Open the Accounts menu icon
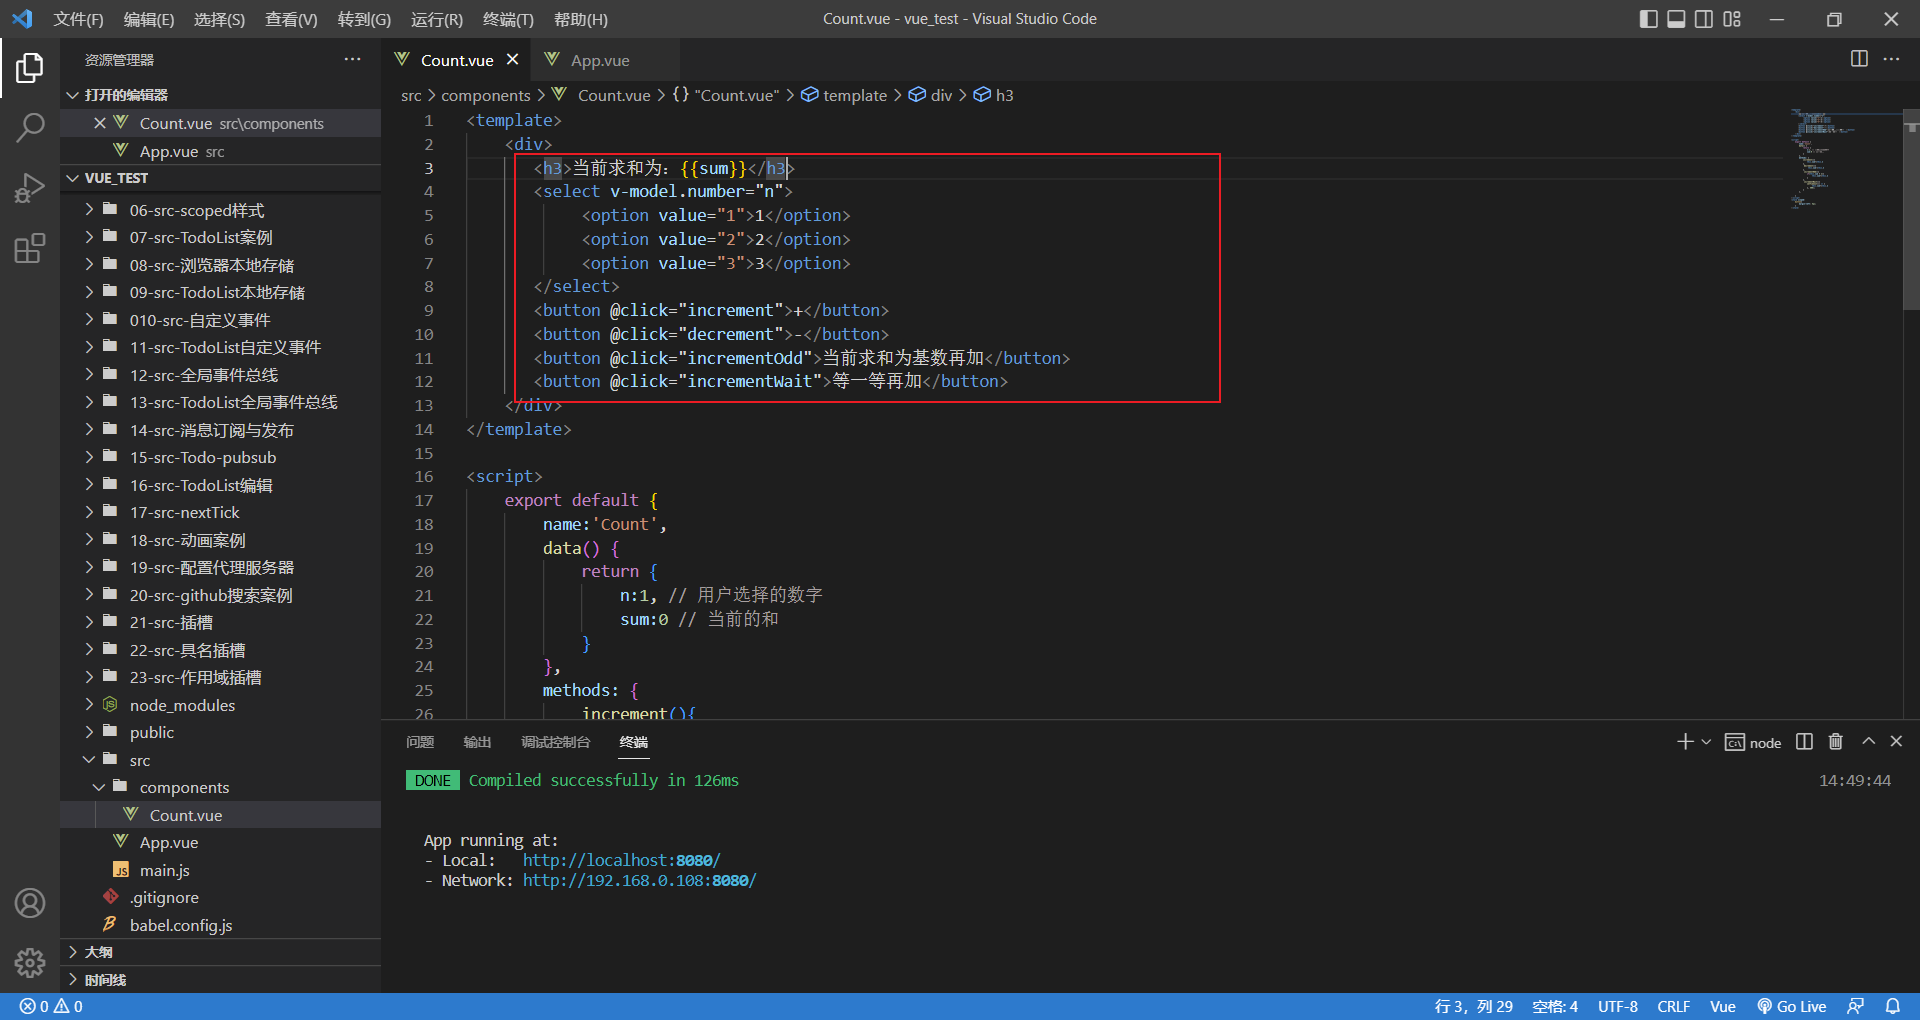The height and width of the screenshot is (1020, 1920). pos(30,903)
